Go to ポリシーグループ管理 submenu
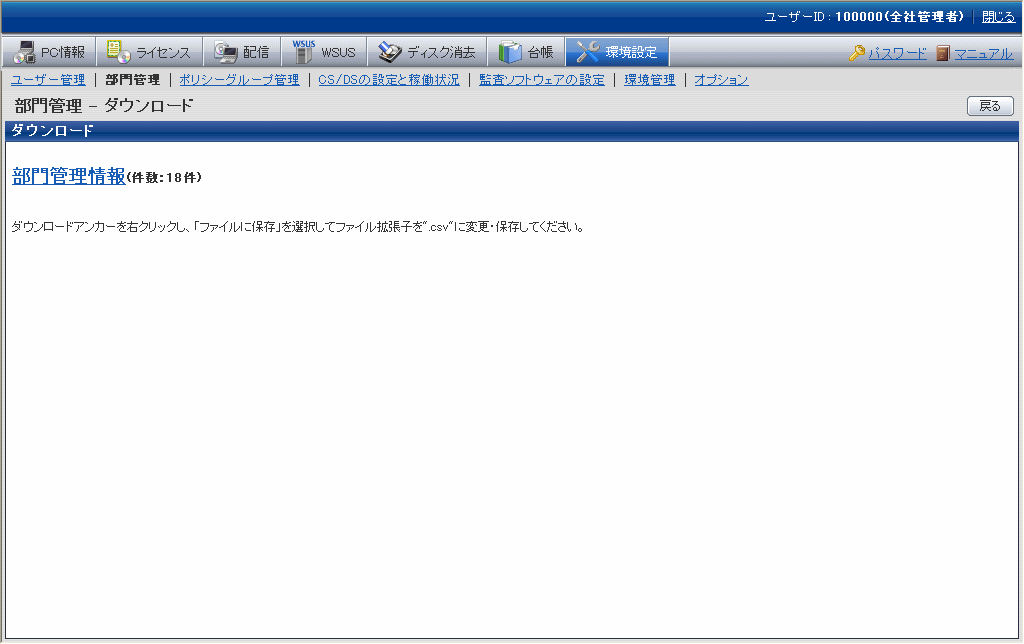 [239, 80]
